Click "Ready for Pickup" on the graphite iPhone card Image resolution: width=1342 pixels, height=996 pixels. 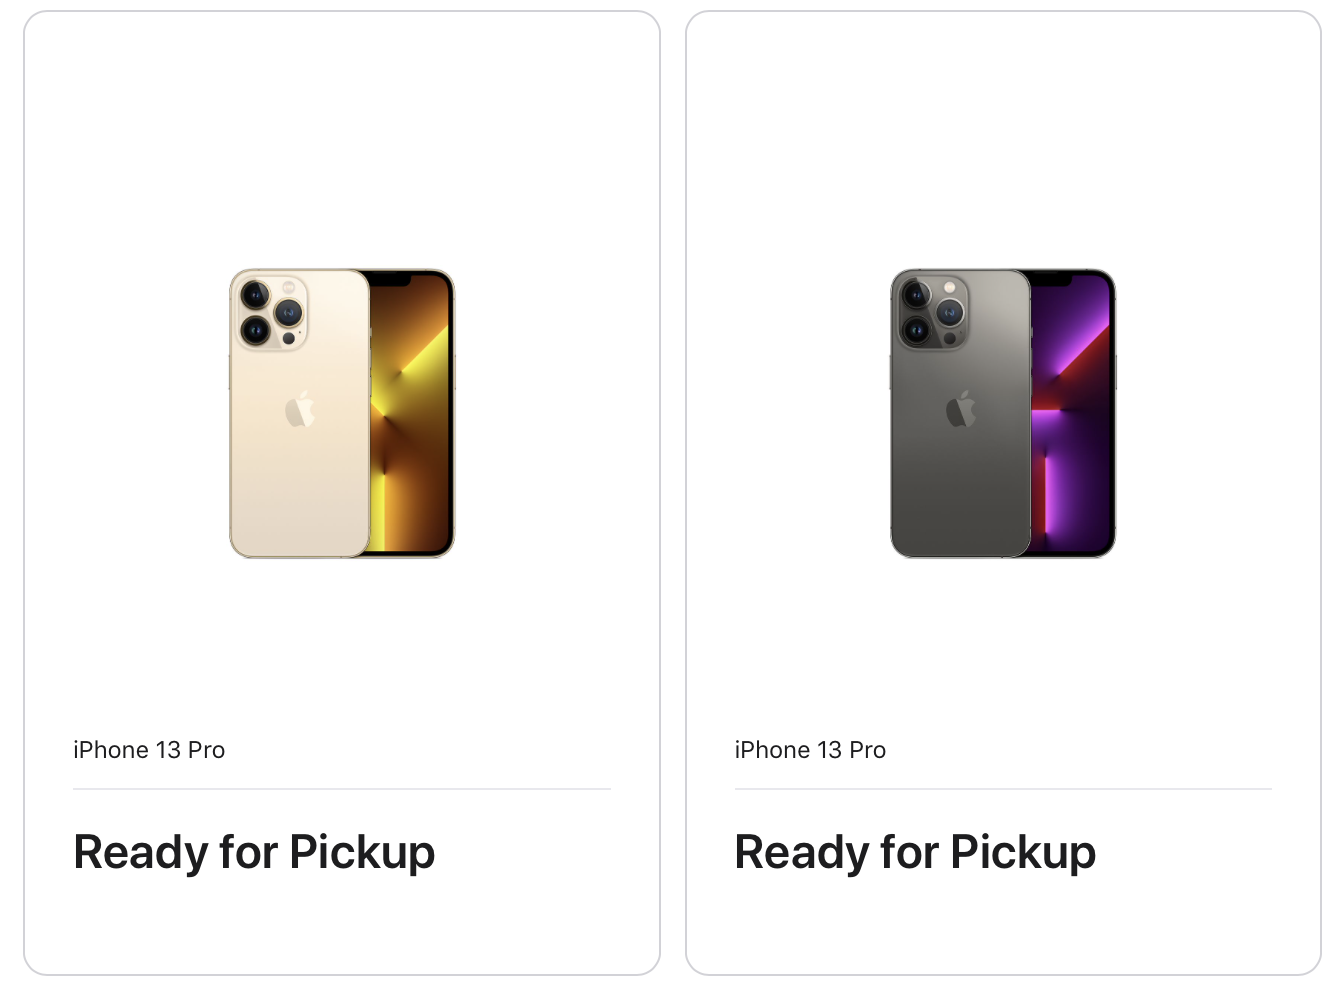tap(915, 853)
